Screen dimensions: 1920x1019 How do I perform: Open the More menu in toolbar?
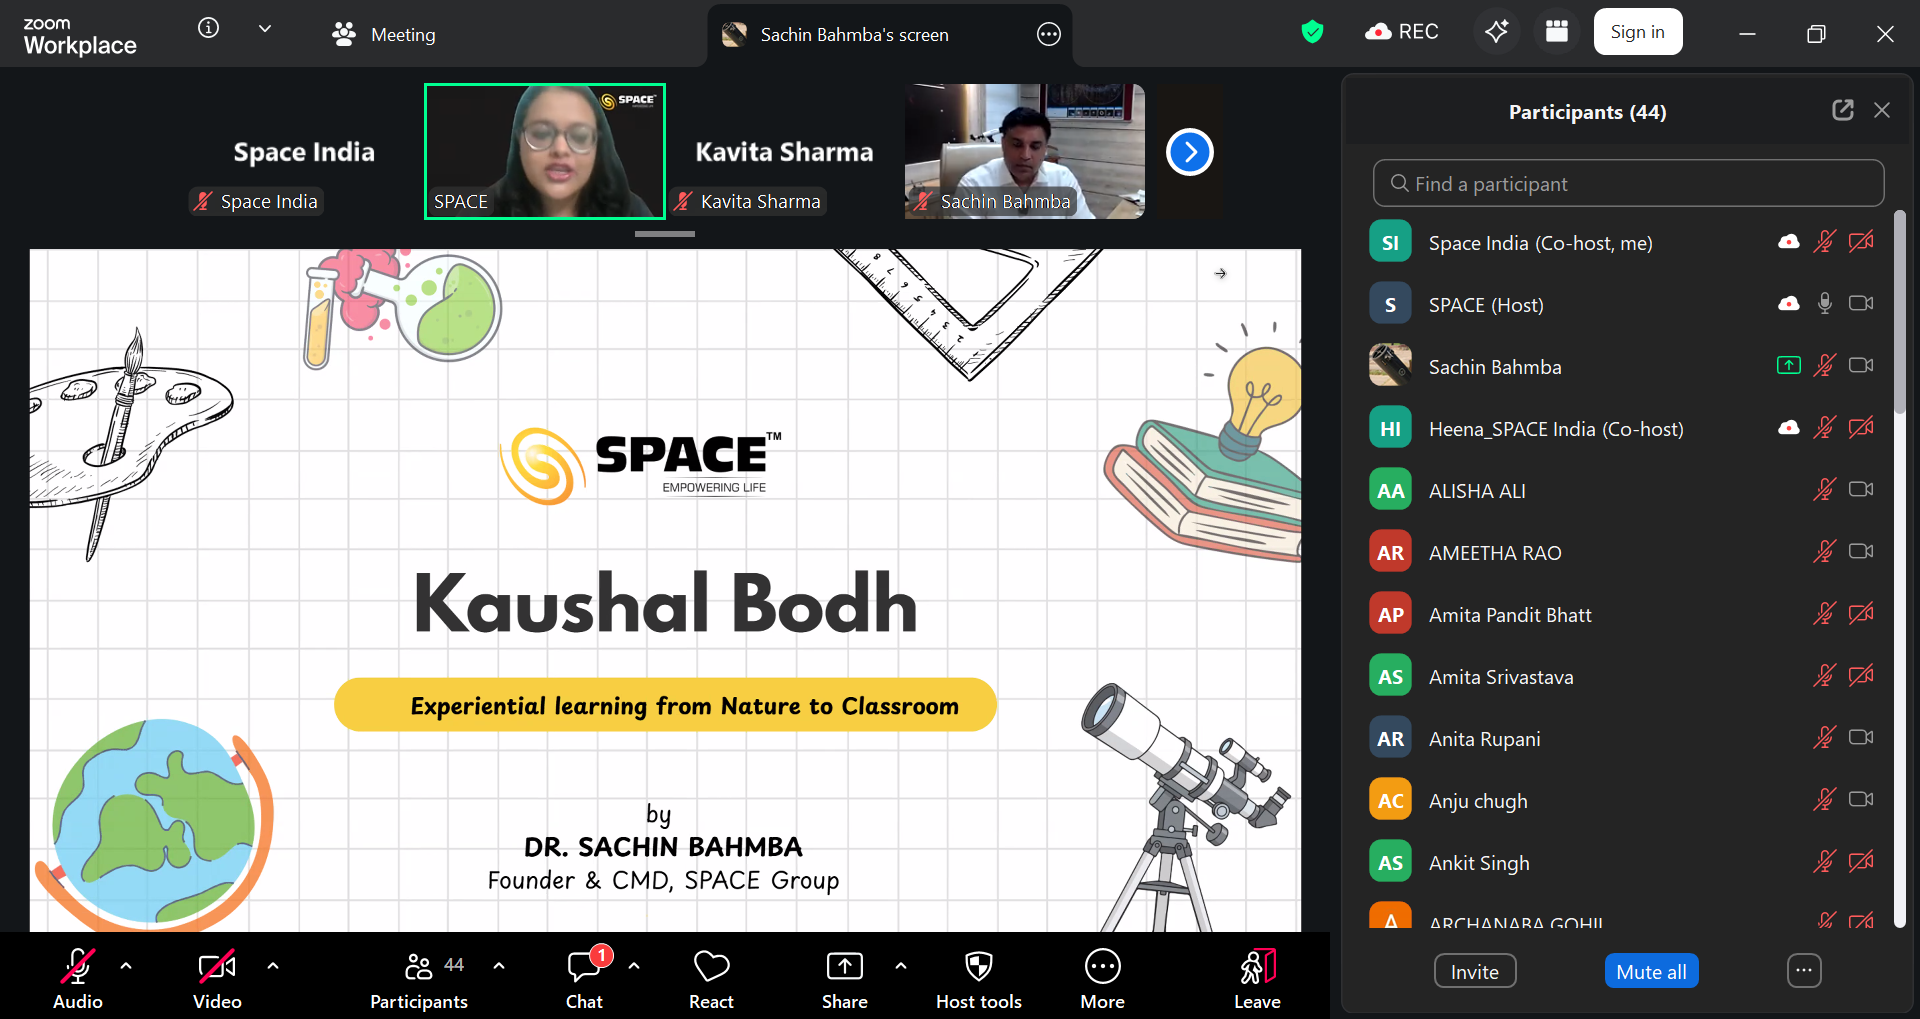coord(1102,979)
